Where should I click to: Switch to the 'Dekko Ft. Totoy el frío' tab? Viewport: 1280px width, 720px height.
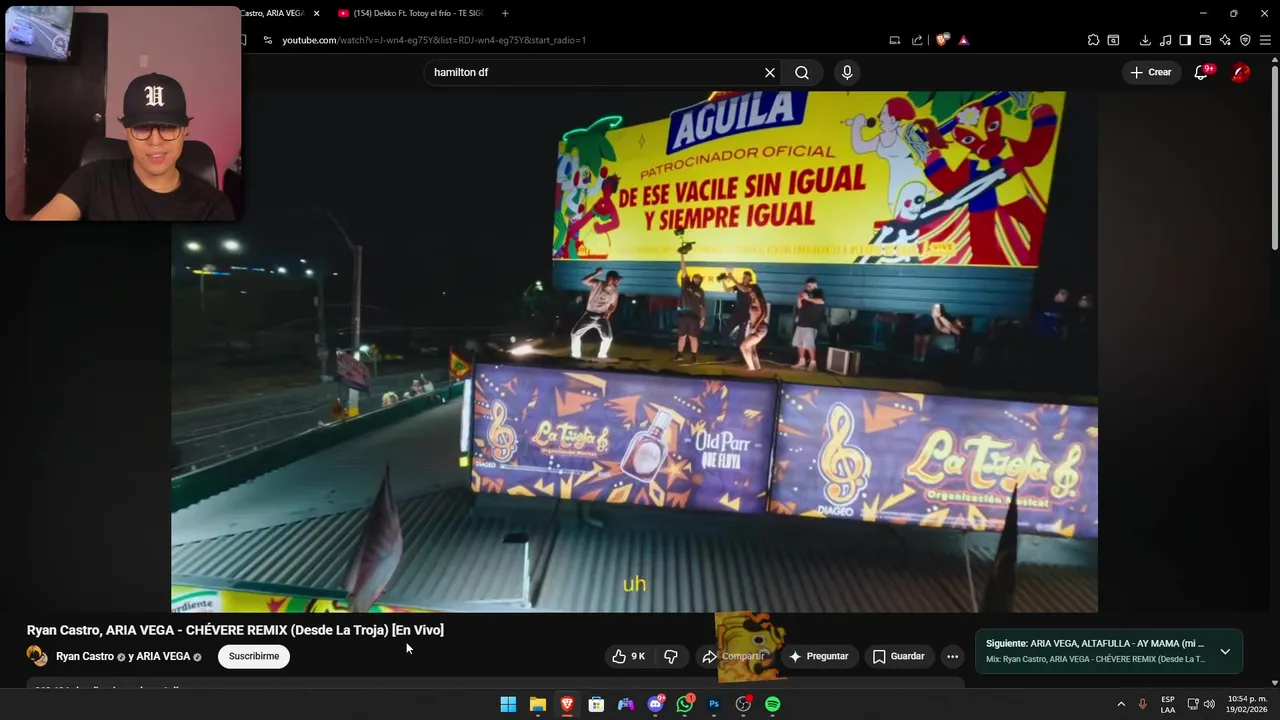410,13
